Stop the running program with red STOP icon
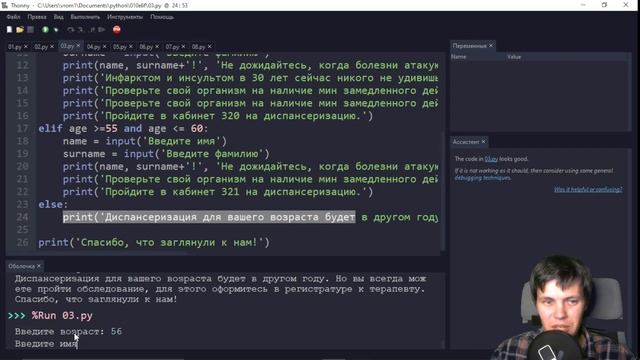The image size is (640, 360). [117, 29]
